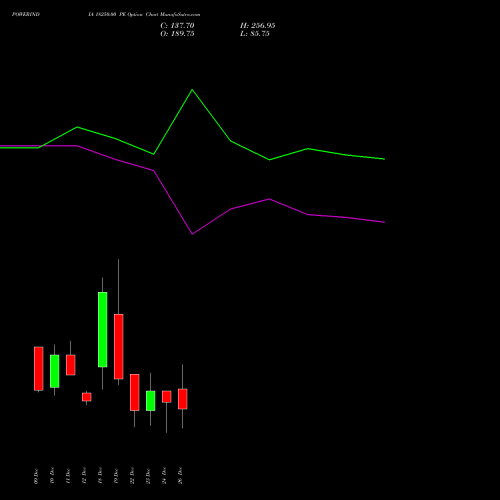The width and height of the screenshot is (500, 500).
Task: Select the 18 Dec date label
Action: pyautogui.click(x=100, y=476)
